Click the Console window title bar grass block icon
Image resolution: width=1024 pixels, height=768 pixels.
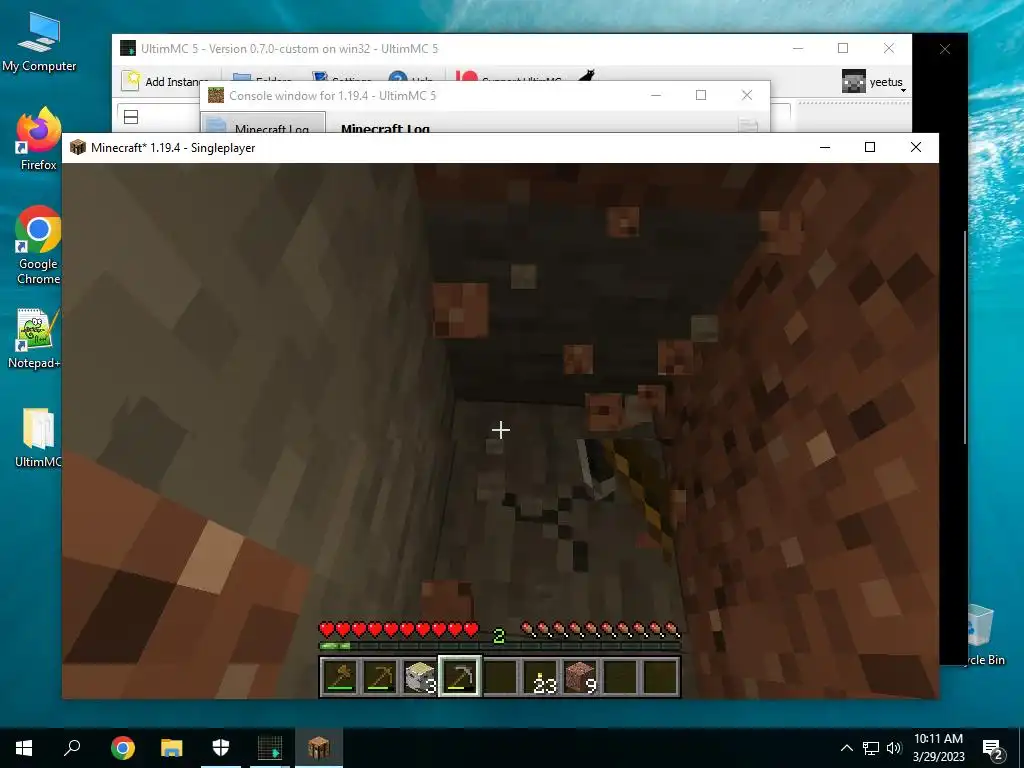[216, 95]
